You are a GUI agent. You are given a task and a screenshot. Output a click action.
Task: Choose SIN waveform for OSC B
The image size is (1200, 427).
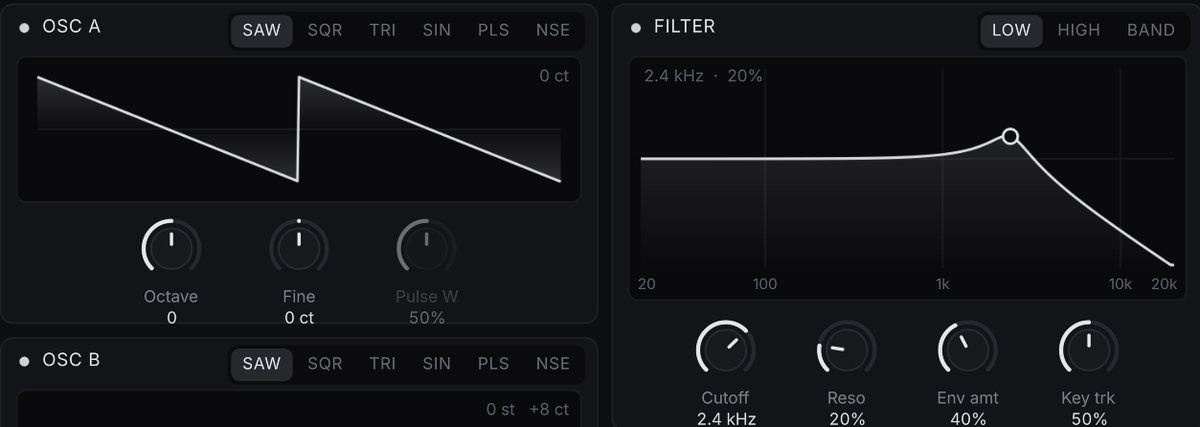pos(437,364)
